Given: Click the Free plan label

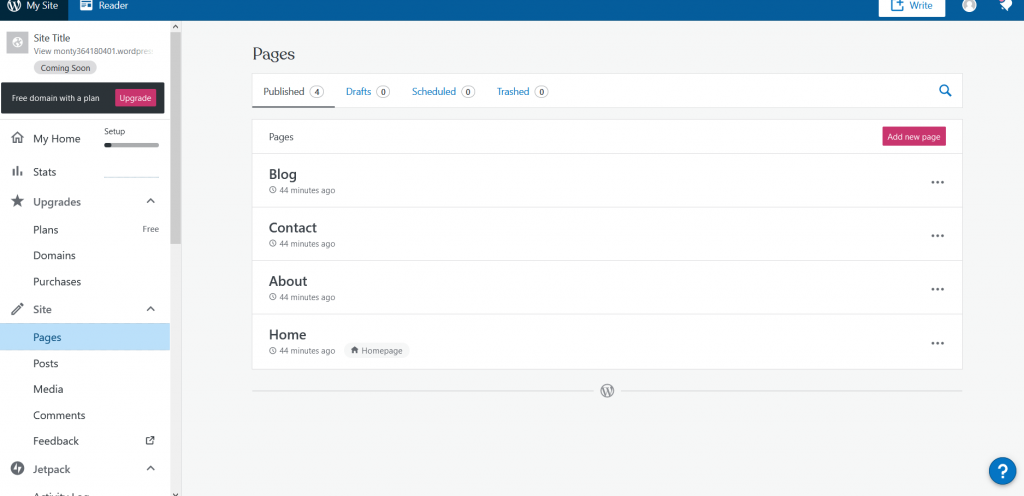Looking at the screenshot, I should pos(151,229).
